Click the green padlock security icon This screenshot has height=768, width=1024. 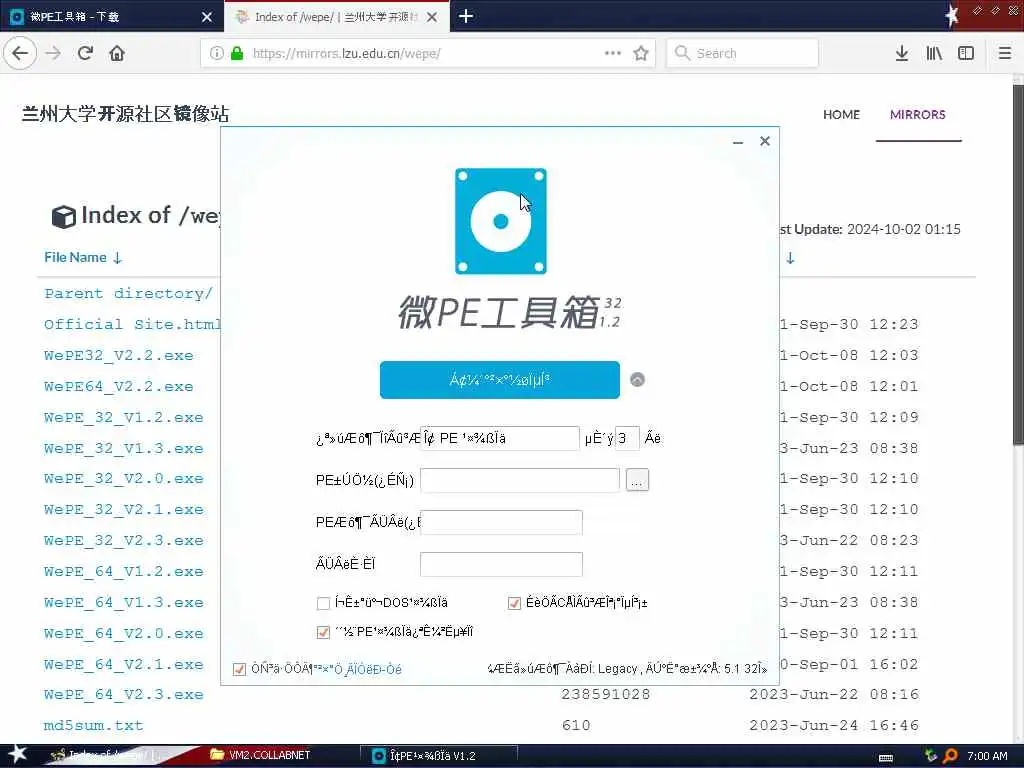237,53
